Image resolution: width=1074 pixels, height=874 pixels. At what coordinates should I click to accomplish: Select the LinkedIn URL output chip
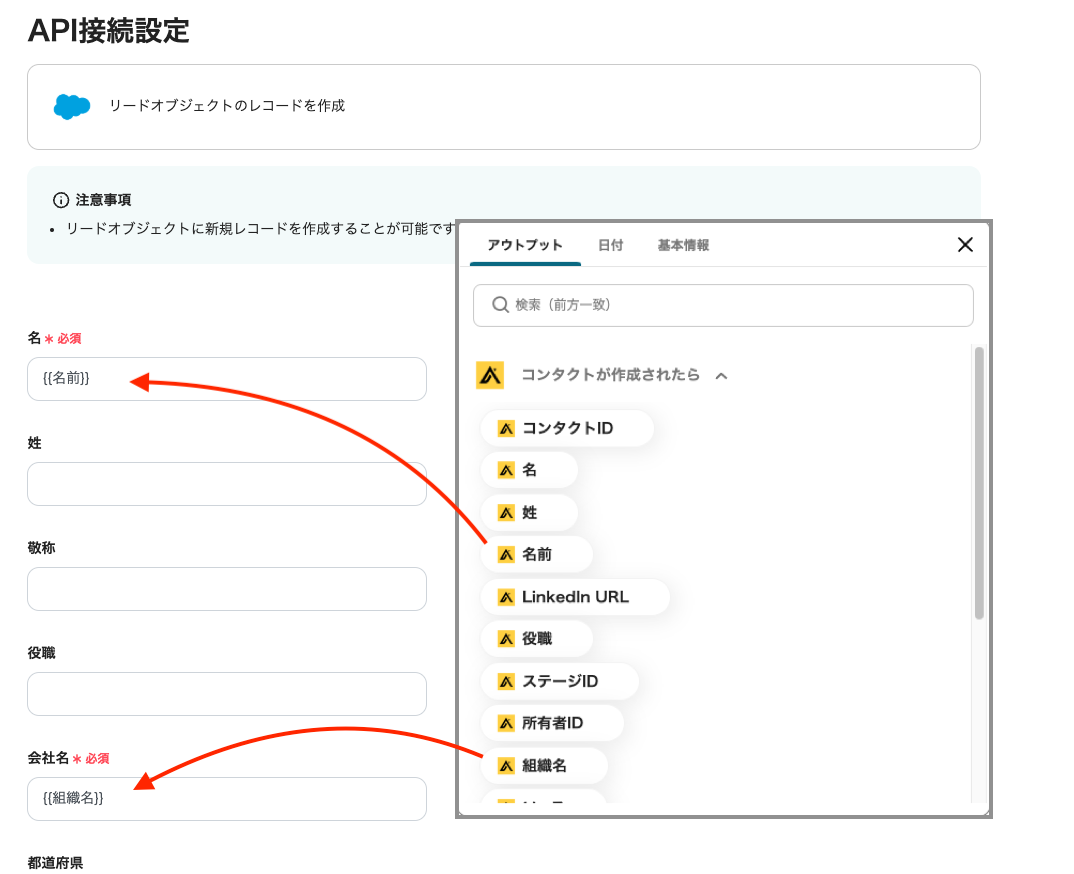point(575,597)
